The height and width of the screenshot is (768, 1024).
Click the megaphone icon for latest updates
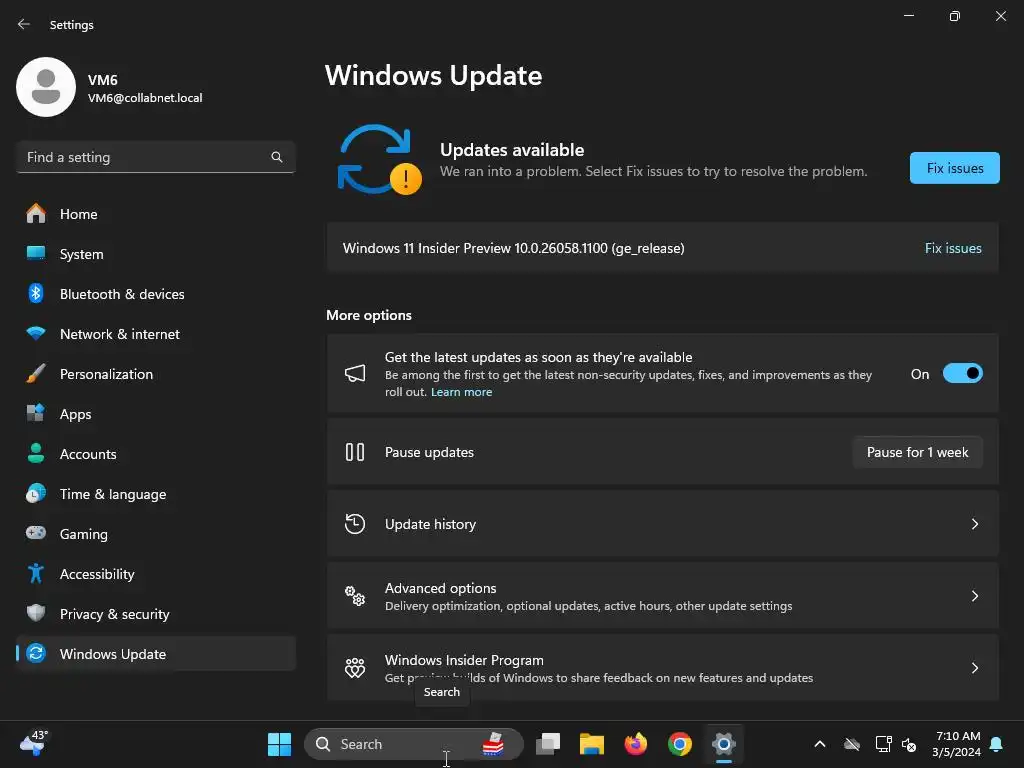(355, 374)
